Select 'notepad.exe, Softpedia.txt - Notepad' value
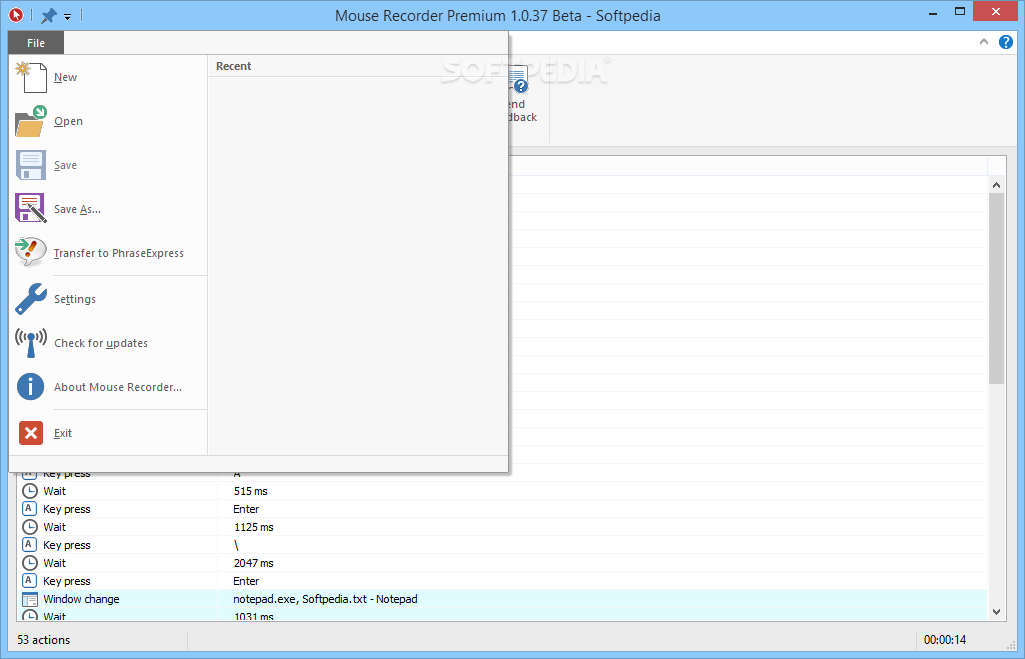 [x=325, y=599]
